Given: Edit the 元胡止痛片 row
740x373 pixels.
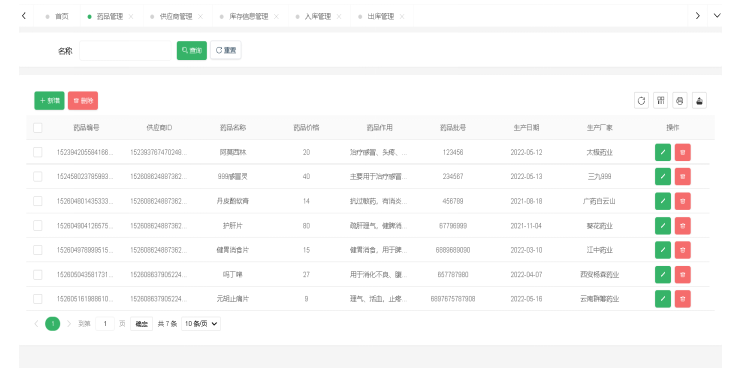Looking at the screenshot, I should (x=663, y=299).
